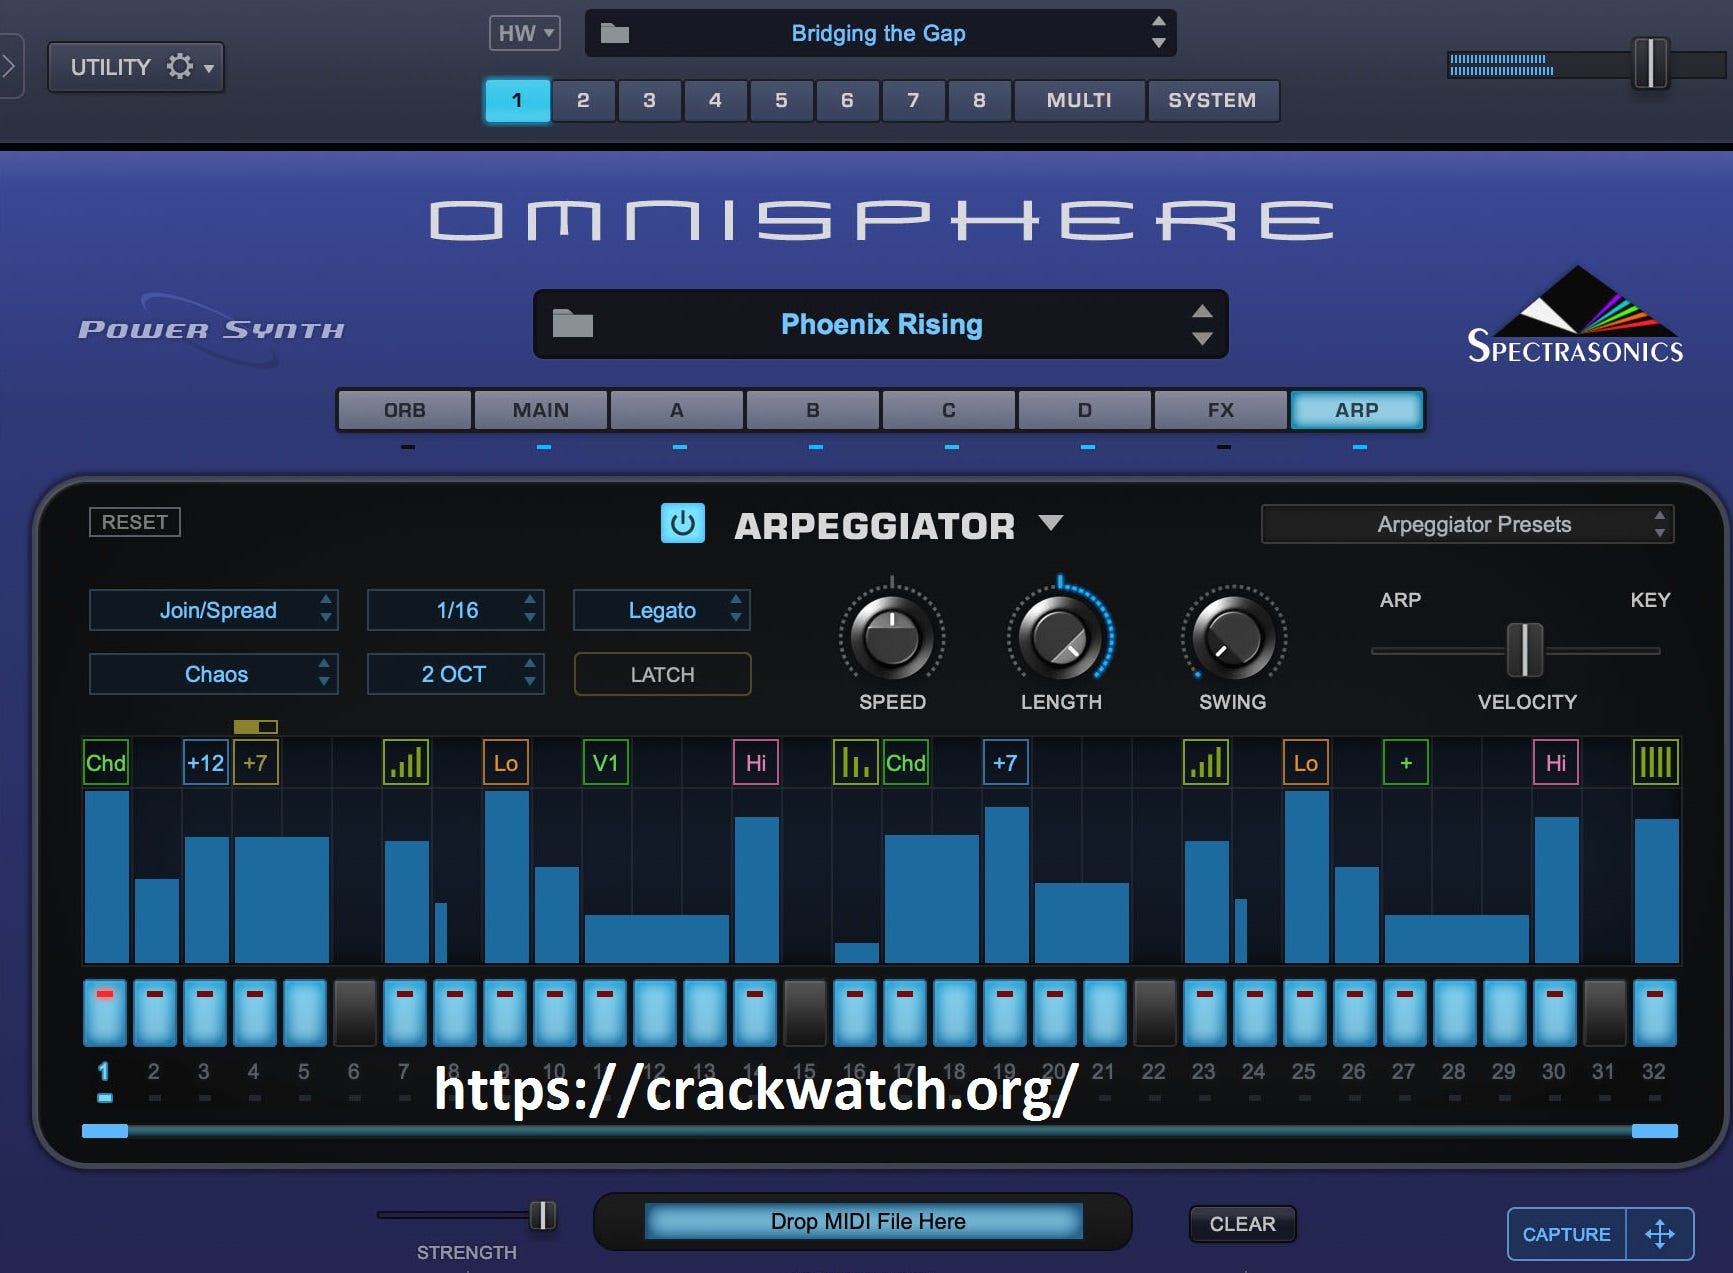Switch to the MAIN tab
Viewport: 1733px width, 1273px height.
[541, 410]
